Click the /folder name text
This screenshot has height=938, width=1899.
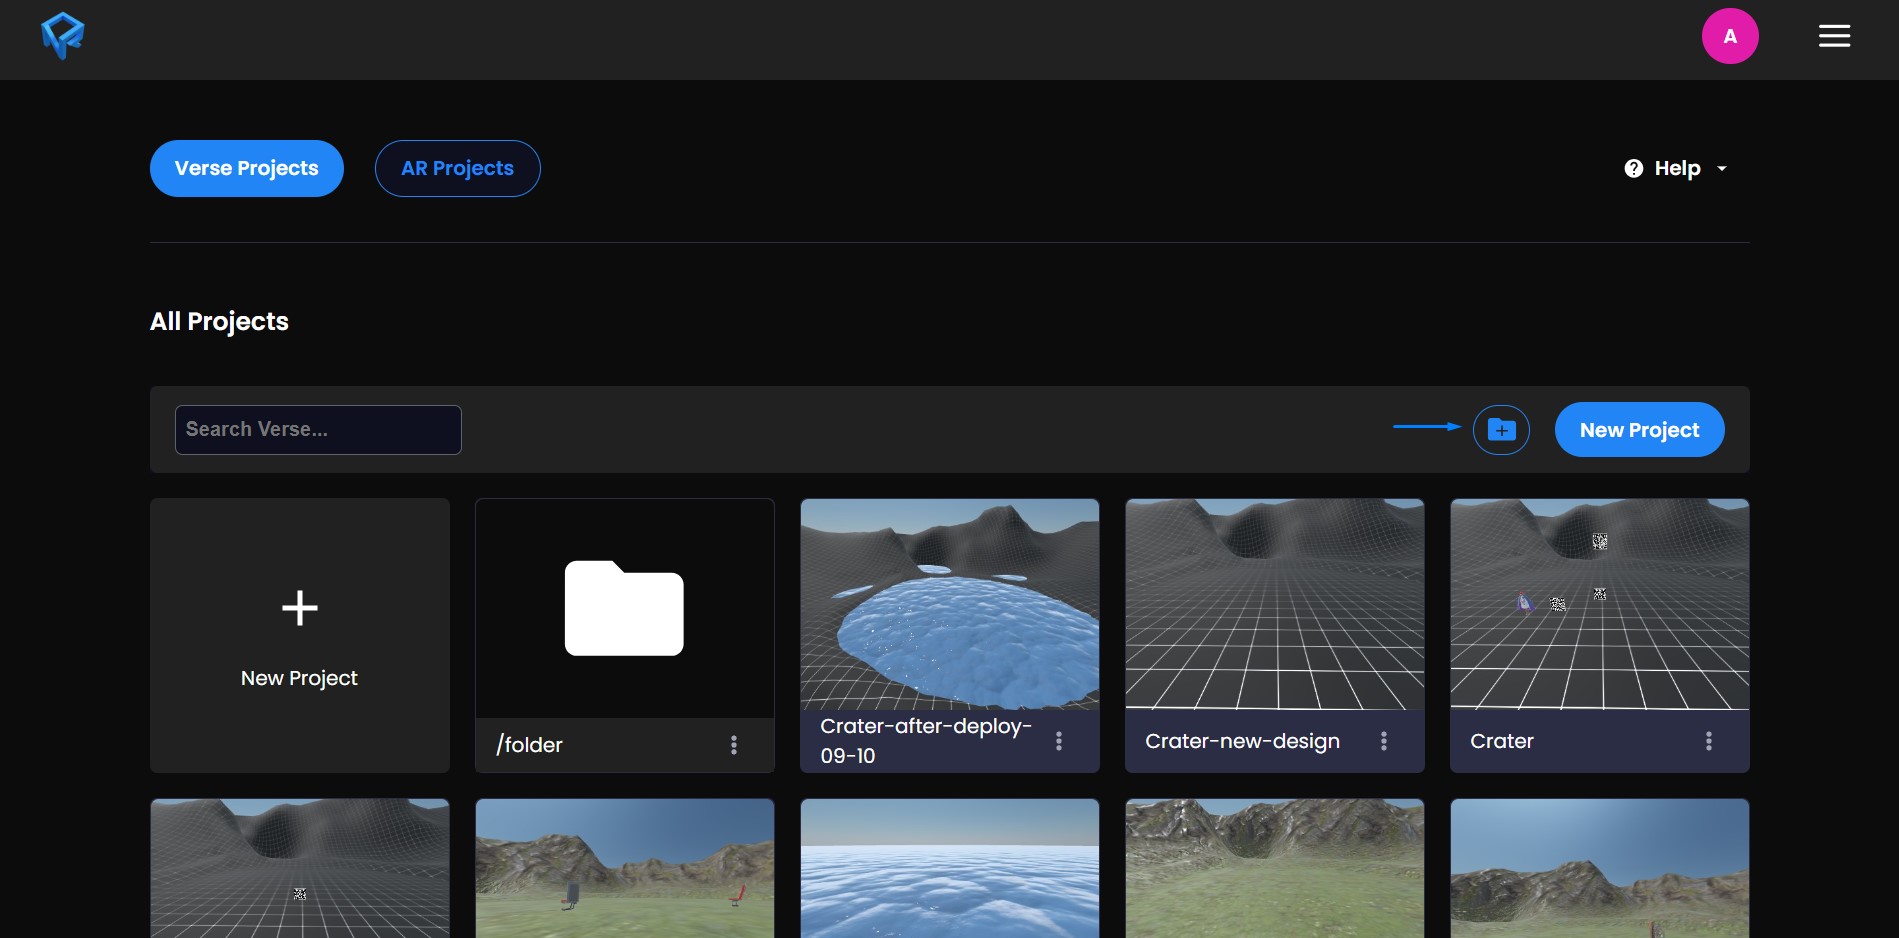coord(530,745)
